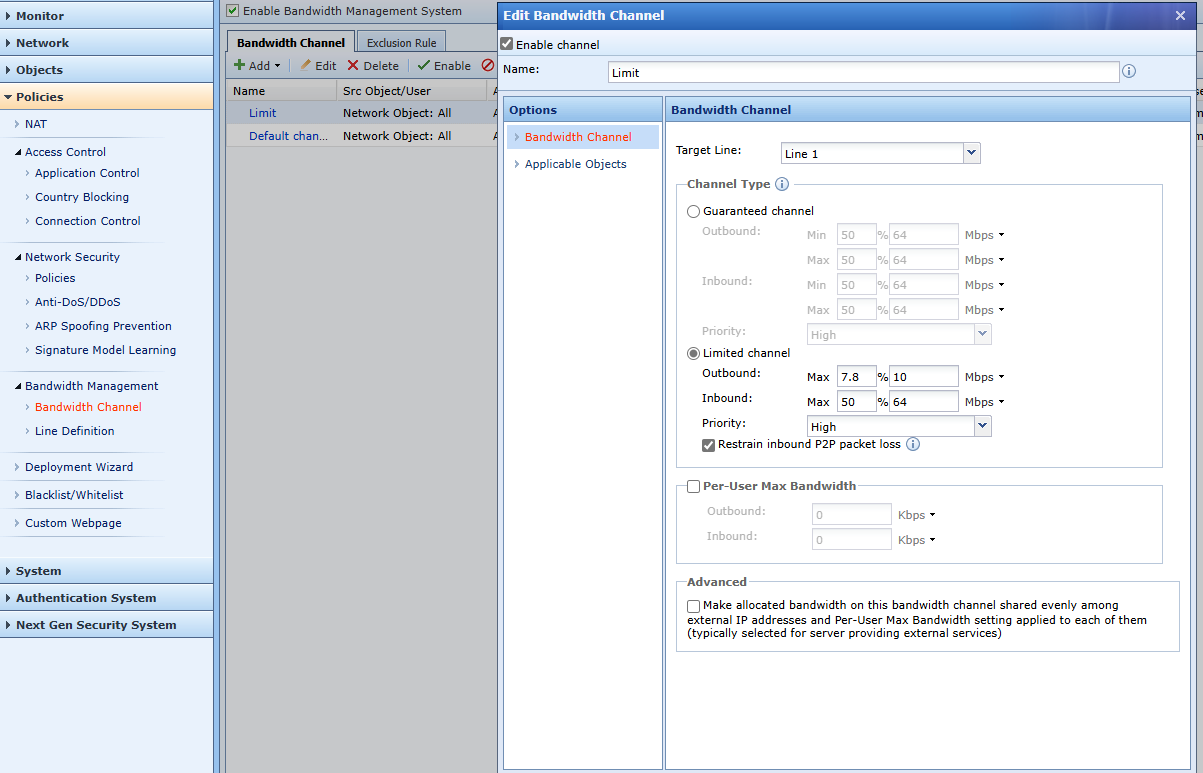Image resolution: width=1203 pixels, height=773 pixels.
Task: Close the Edit Bandwidth Channel dialog
Action: point(1180,15)
